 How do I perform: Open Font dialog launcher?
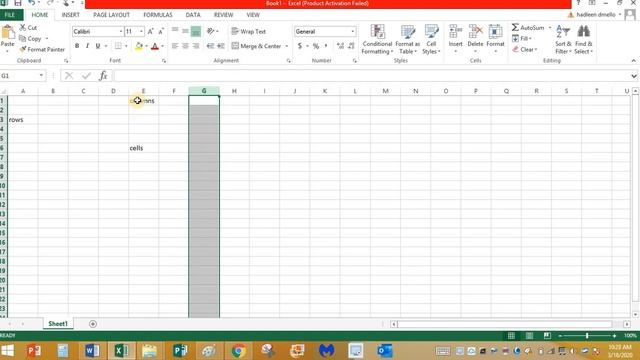point(164,61)
